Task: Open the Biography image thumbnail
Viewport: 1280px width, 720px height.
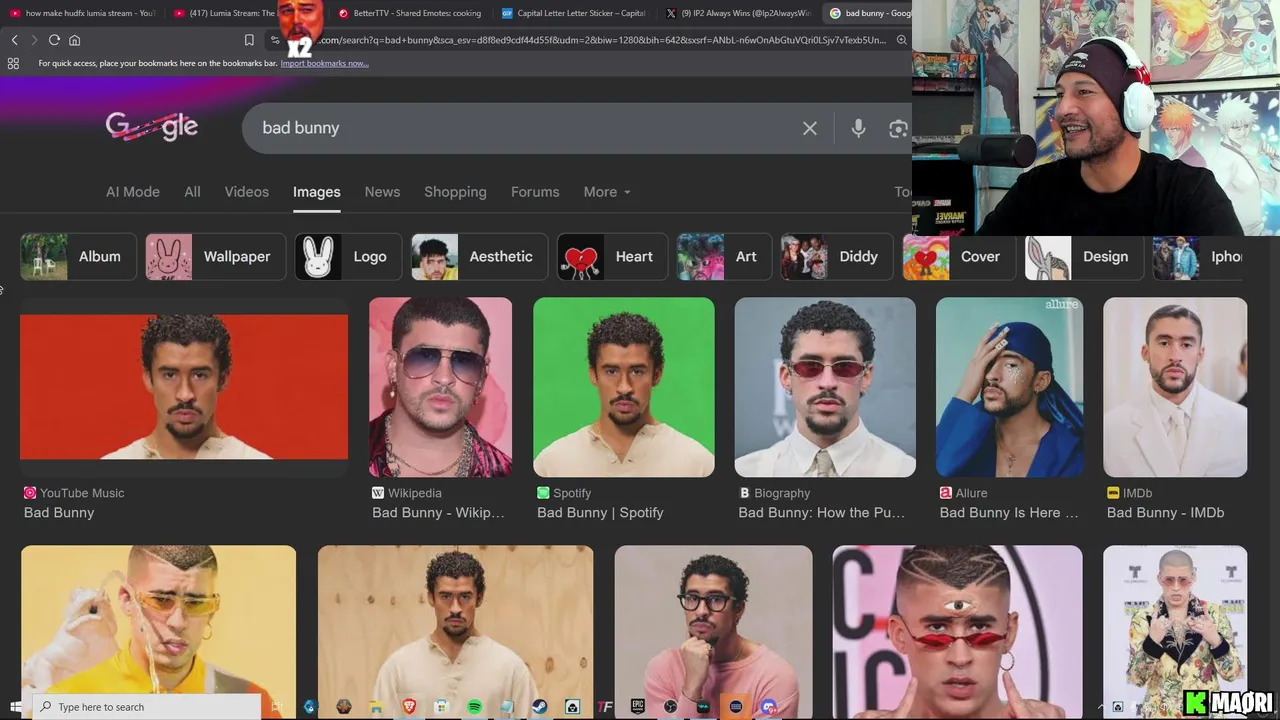Action: pyautogui.click(x=825, y=387)
